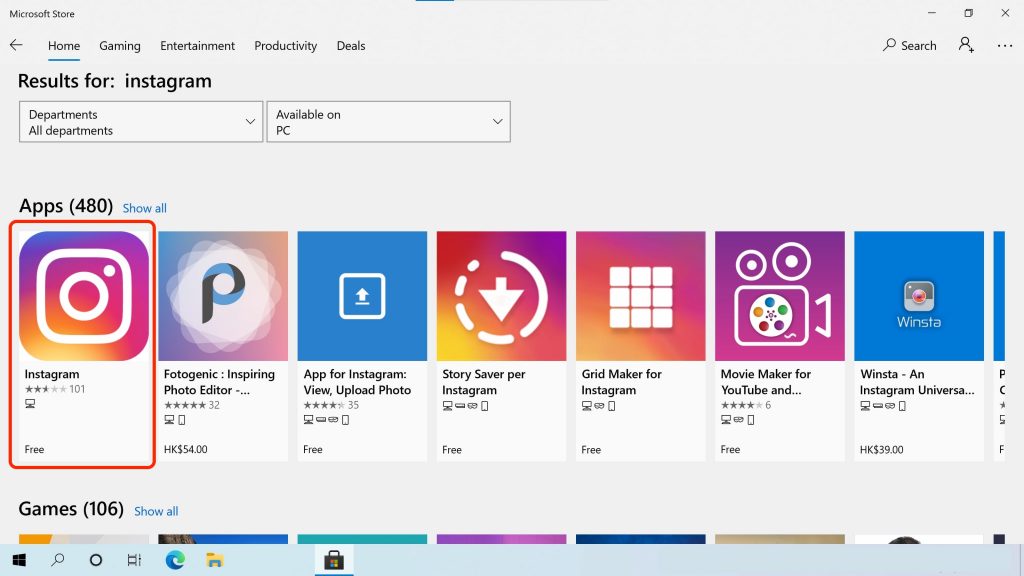
Task: Click the HK$39.00 price of Winsta
Action: click(882, 449)
